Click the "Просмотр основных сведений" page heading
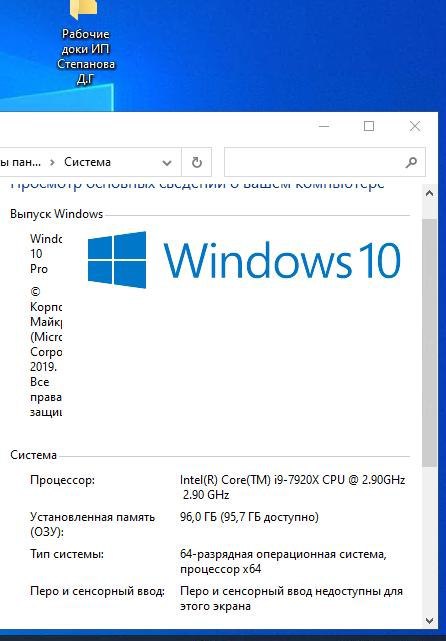This screenshot has width=446, height=641. pyautogui.click(x=197, y=184)
